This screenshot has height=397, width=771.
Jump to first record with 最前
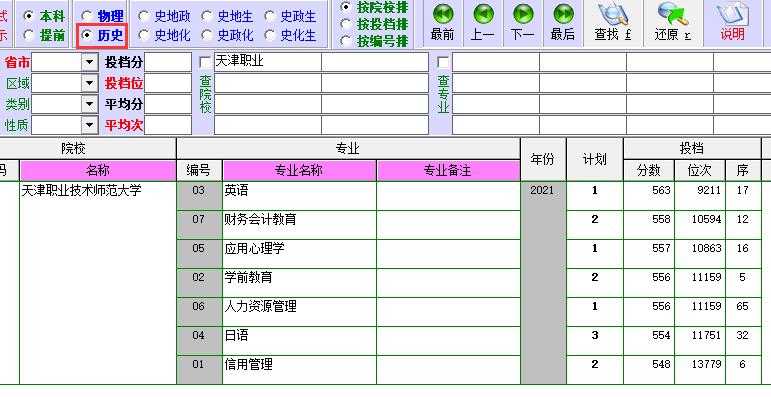(442, 23)
